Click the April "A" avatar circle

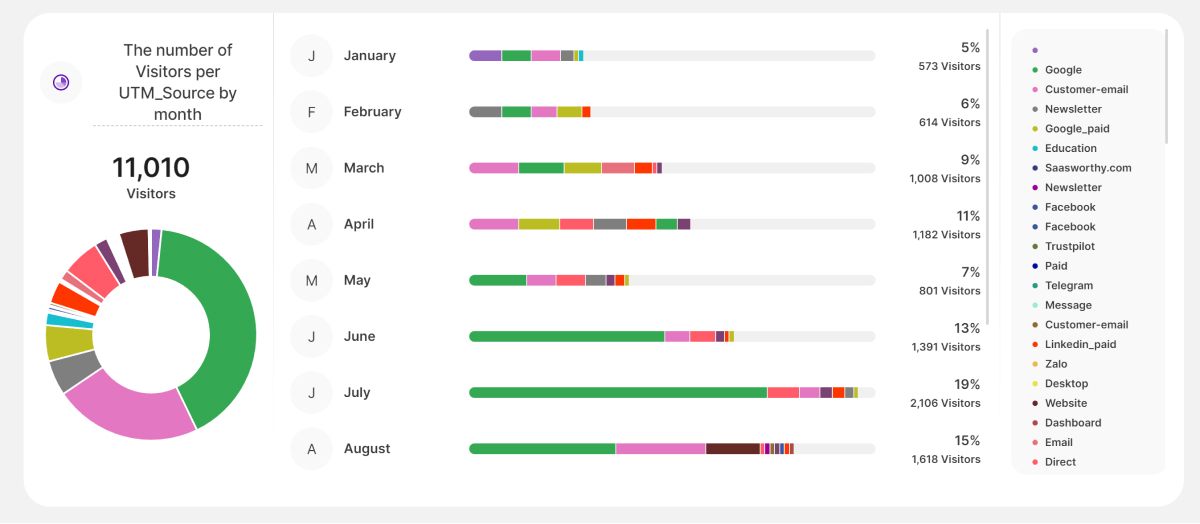click(311, 224)
